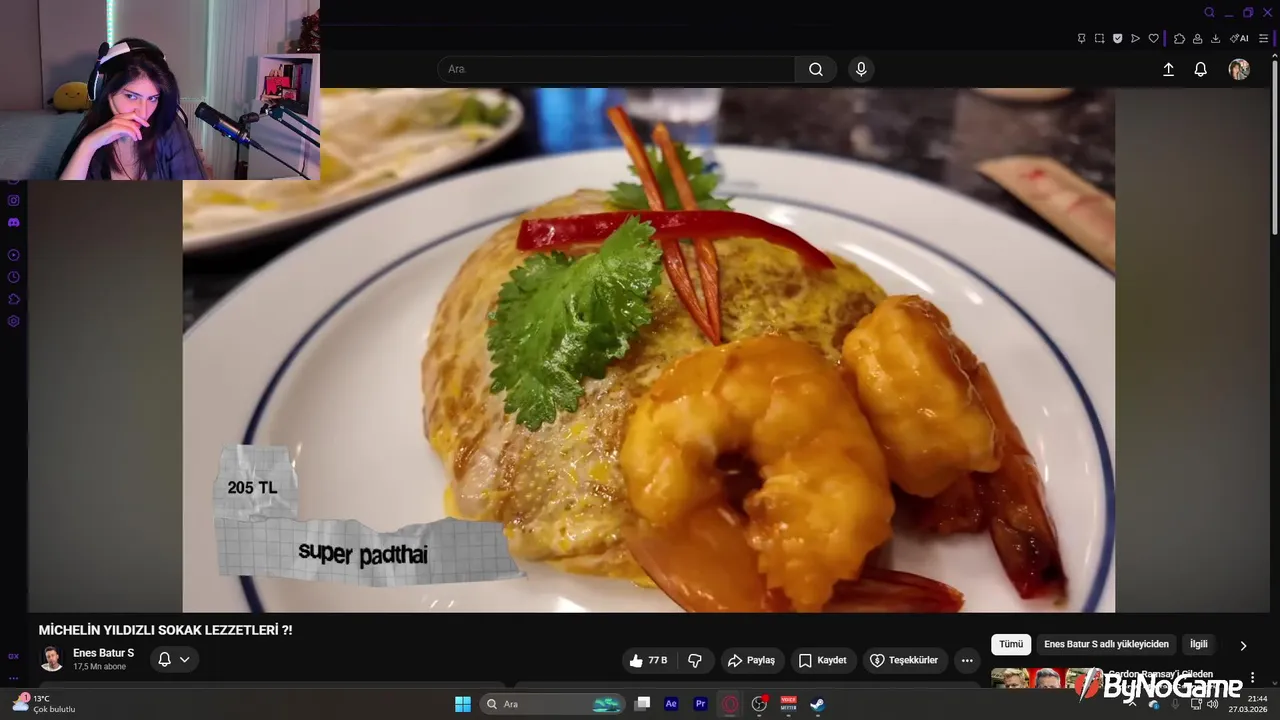Click the video player showing pad thai
The height and width of the screenshot is (720, 1280).
648,350
